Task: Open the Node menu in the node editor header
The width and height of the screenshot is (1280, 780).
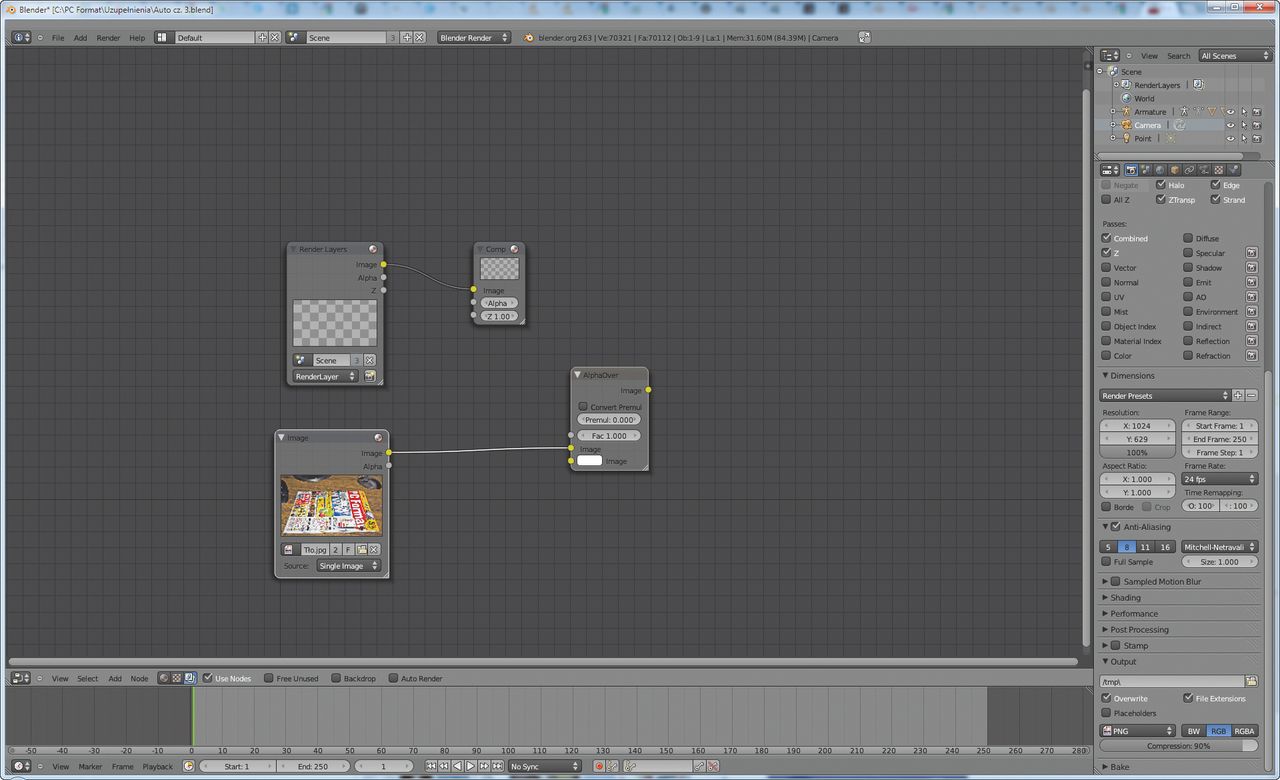Action: [139, 678]
